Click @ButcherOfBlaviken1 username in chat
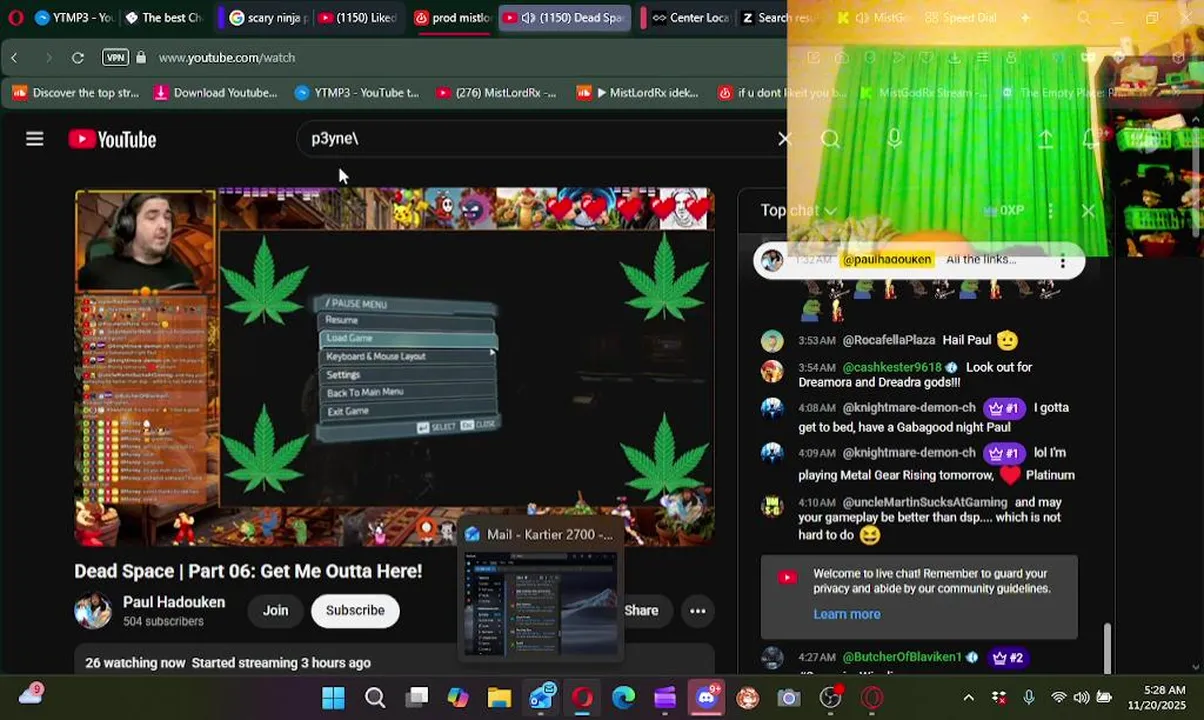Viewport: 1204px width, 720px height. click(902, 657)
